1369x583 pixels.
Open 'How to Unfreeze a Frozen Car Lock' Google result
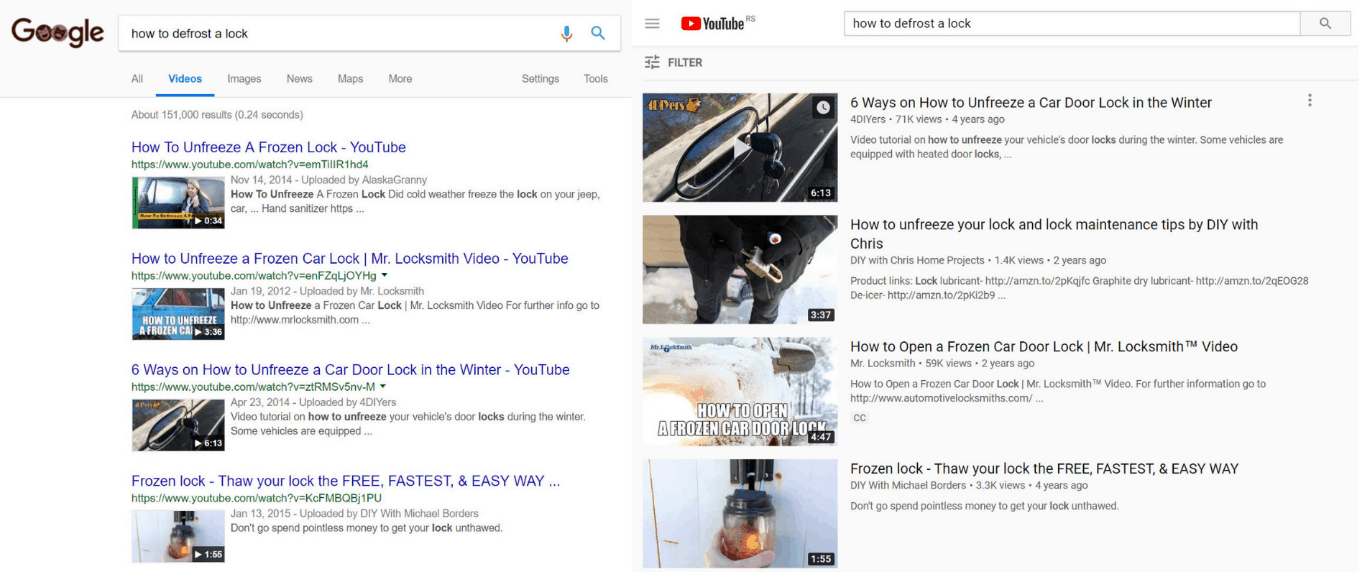(350, 258)
